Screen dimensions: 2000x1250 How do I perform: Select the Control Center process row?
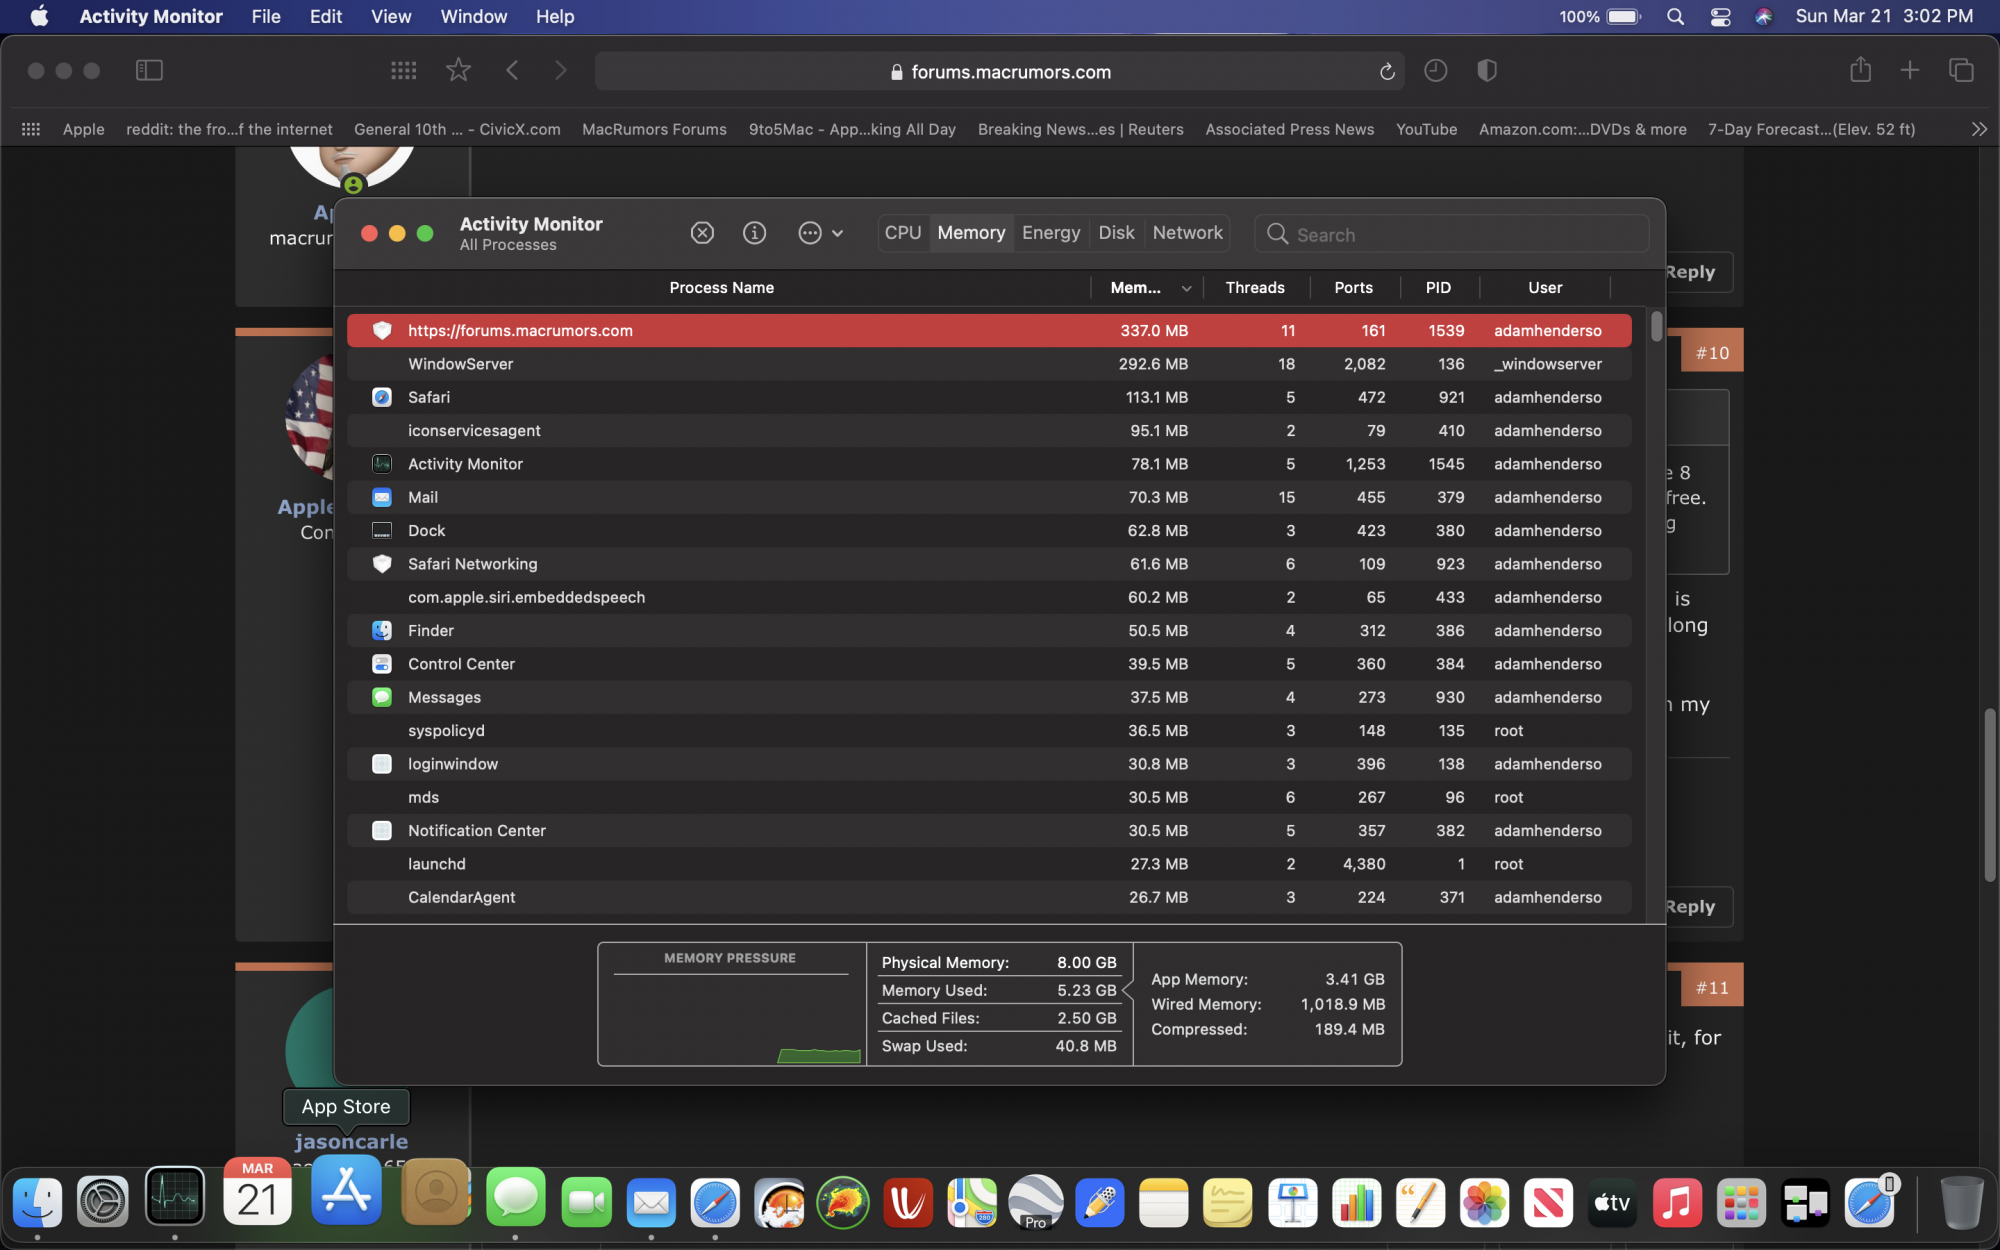click(989, 664)
